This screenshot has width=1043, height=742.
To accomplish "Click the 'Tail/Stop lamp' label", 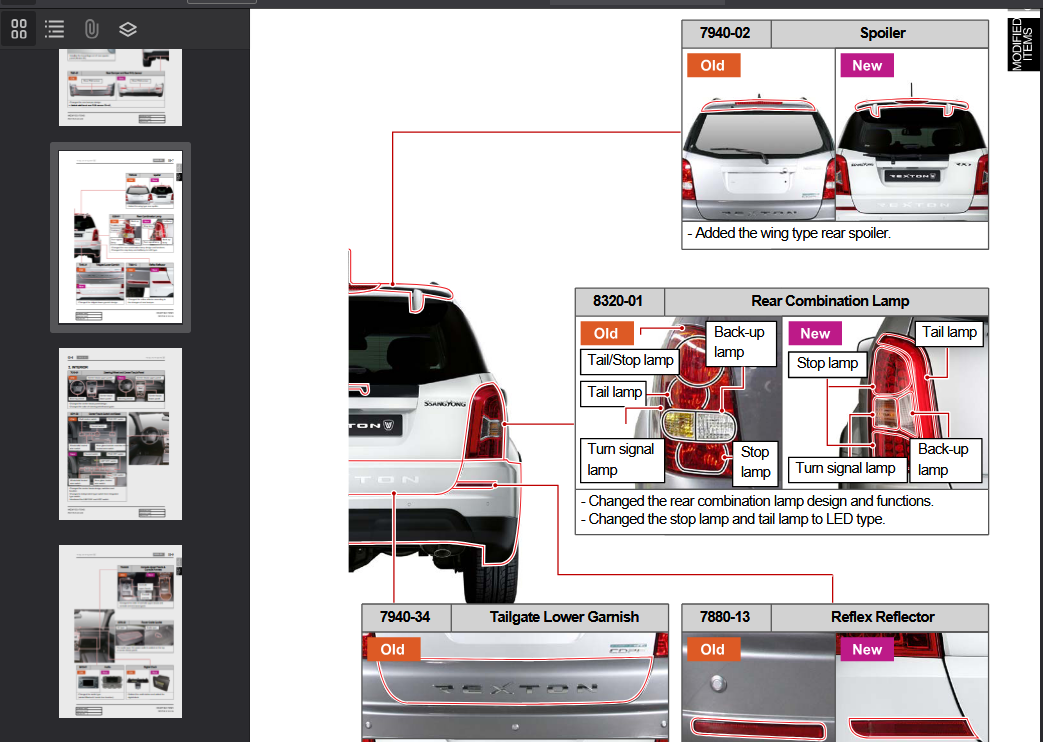I will click(x=630, y=361).
